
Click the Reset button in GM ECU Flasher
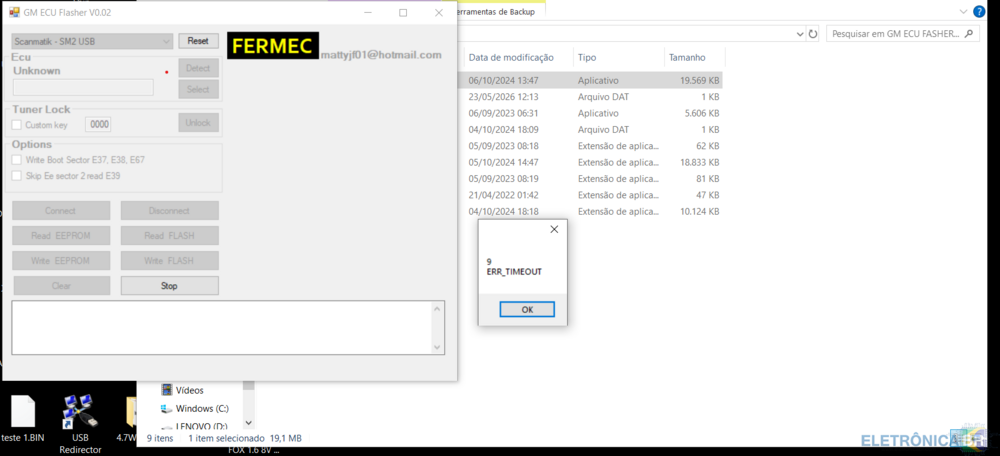198,41
